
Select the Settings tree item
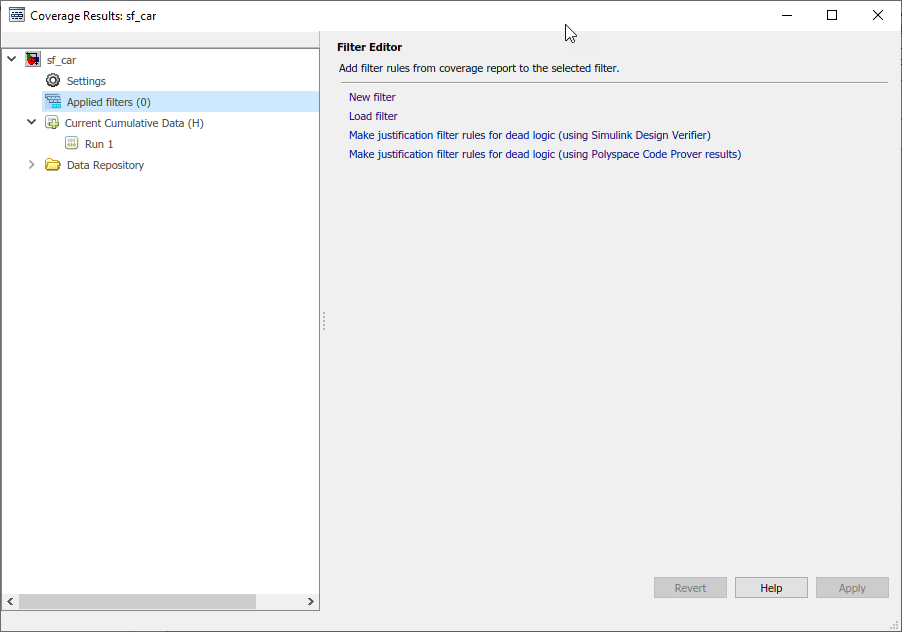pos(86,80)
